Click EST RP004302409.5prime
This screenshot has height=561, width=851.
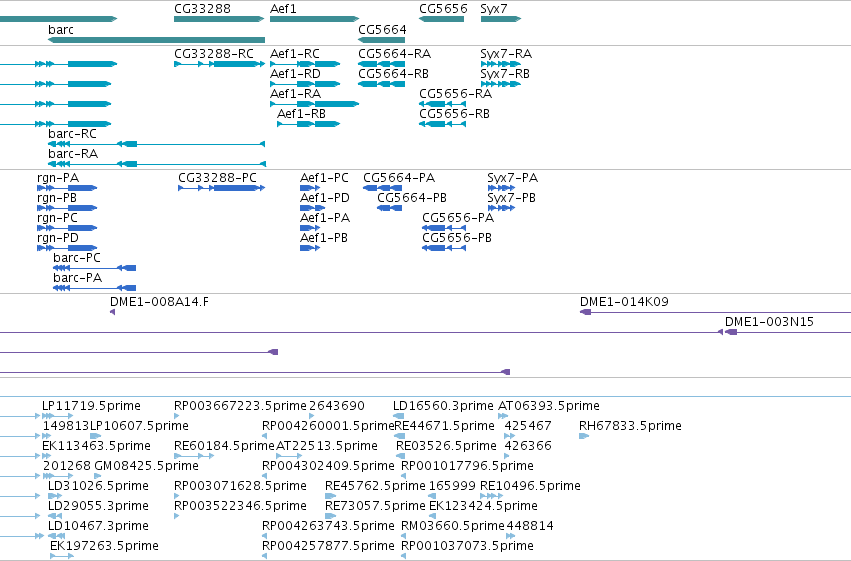(x=328, y=466)
